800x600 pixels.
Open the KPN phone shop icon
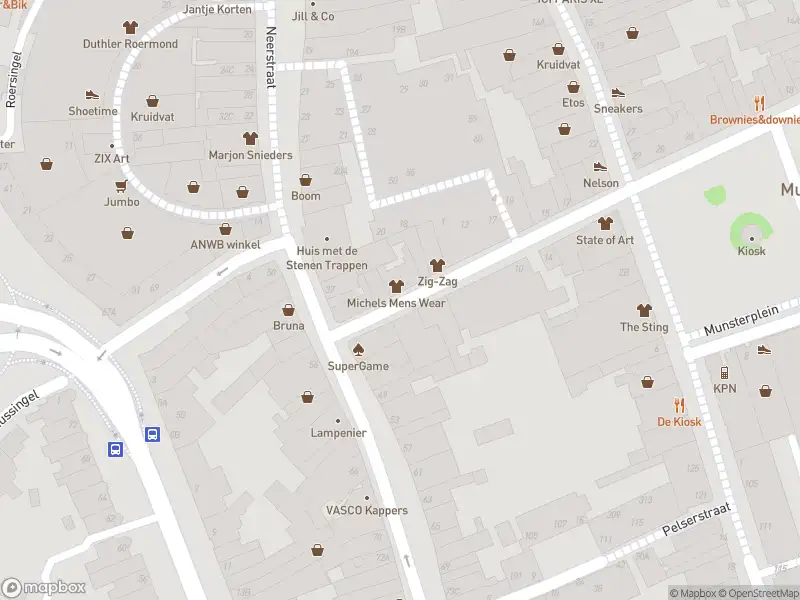724,372
